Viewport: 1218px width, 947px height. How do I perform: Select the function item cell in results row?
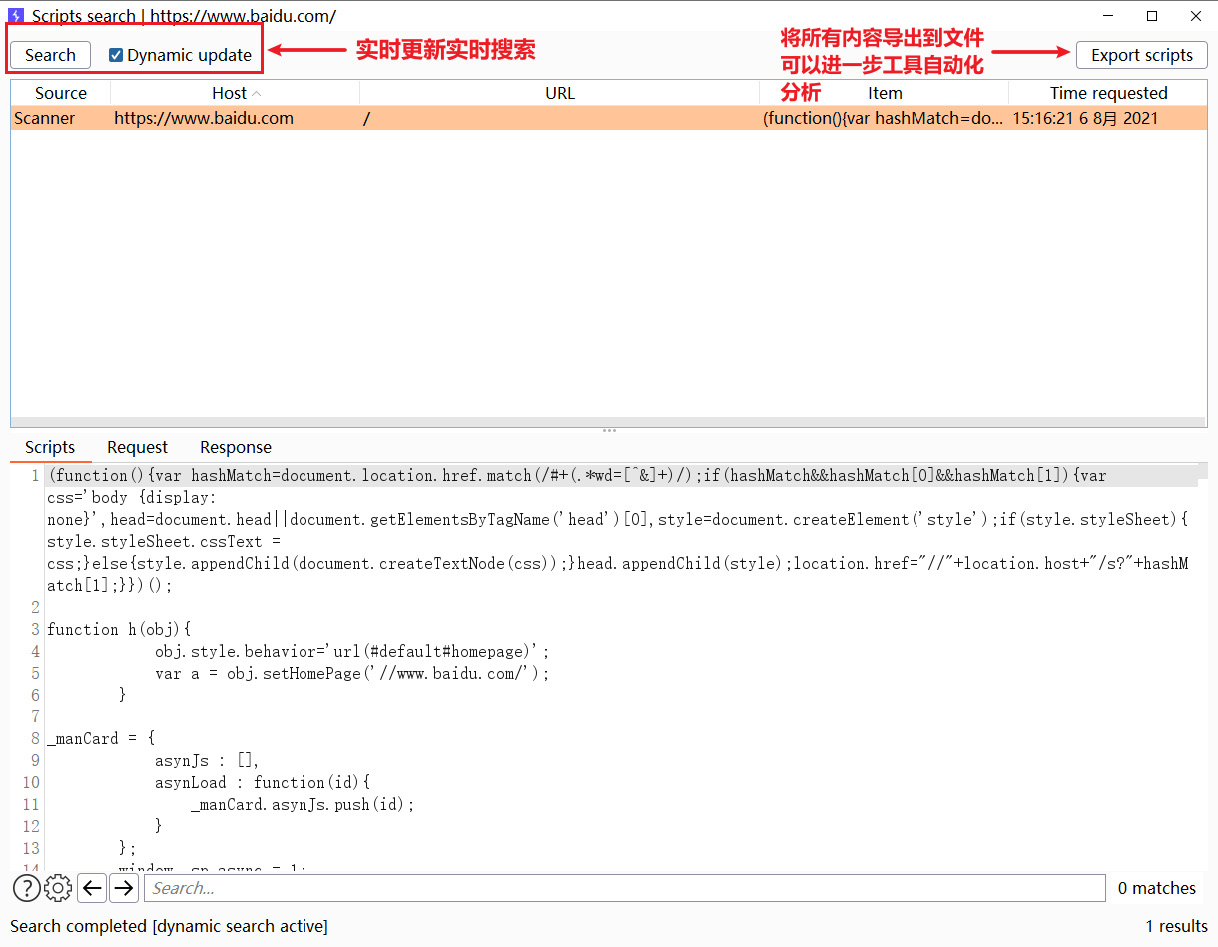[x=883, y=118]
